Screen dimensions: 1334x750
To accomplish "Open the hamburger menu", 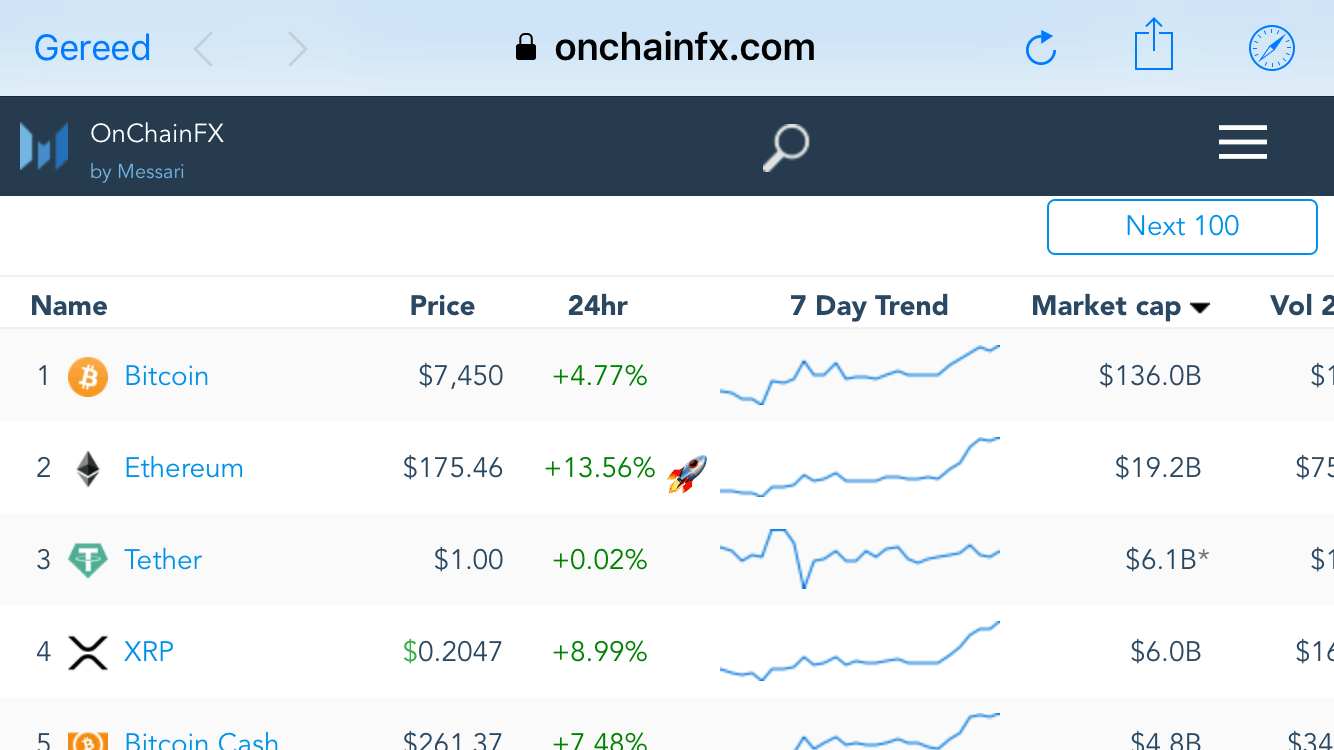I will tap(1242, 143).
